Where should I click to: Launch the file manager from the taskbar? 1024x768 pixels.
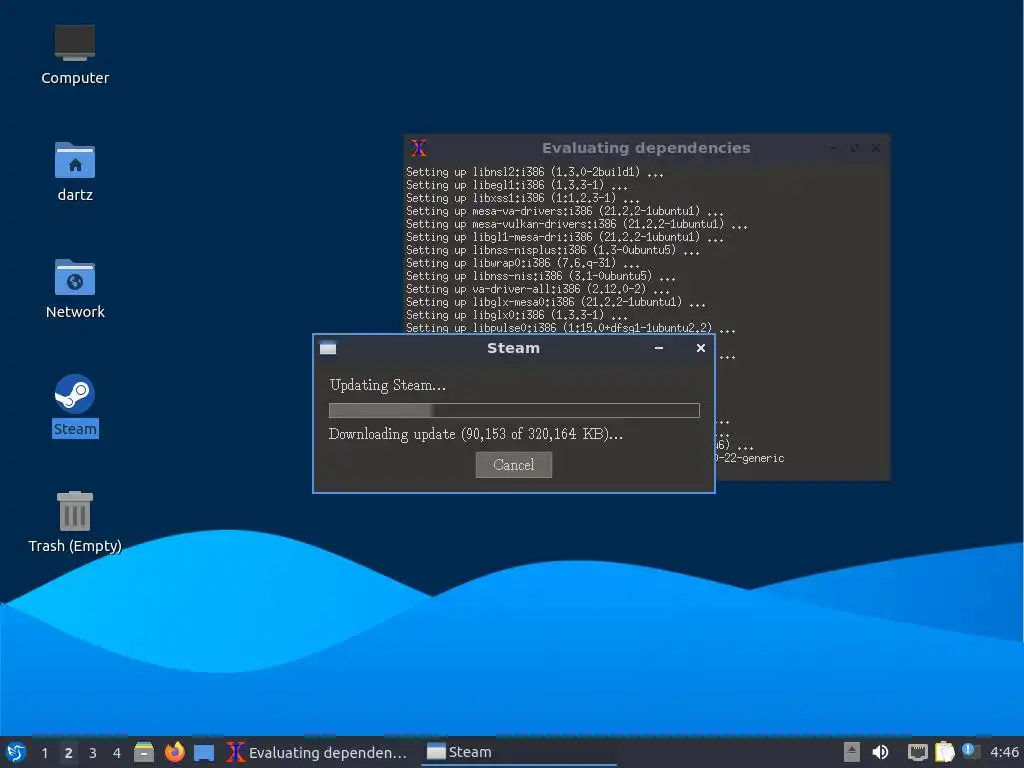pyautogui.click(x=144, y=752)
